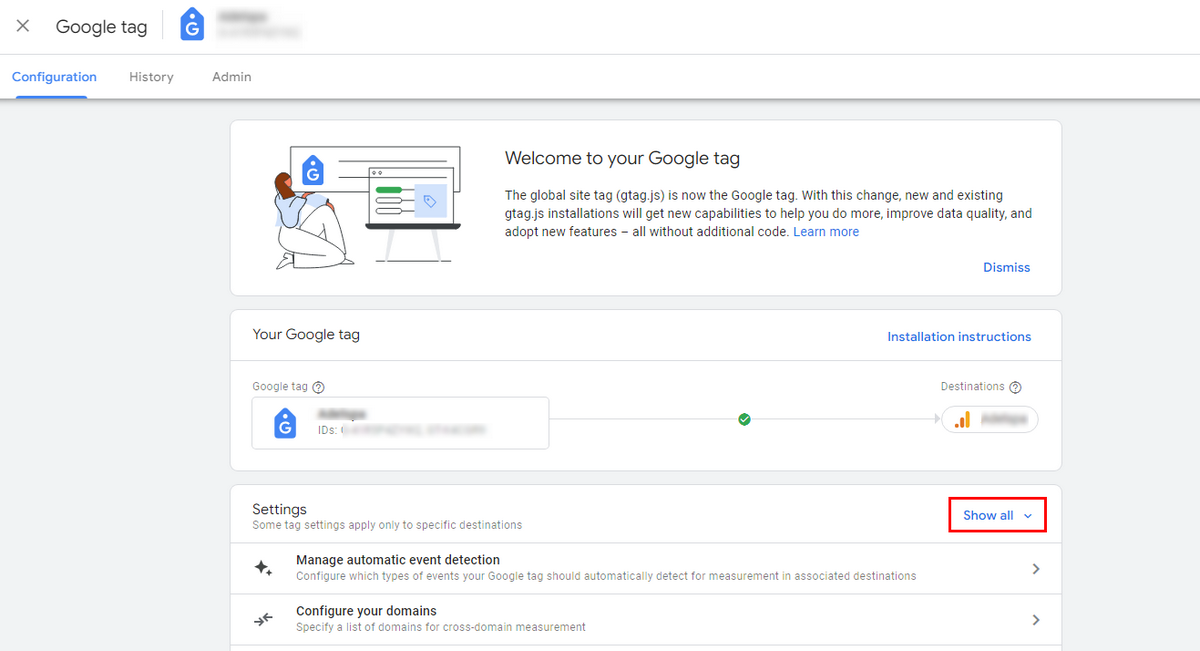This screenshot has width=1200, height=651.
Task: Click the welcome illustration image
Action: pos(367,208)
